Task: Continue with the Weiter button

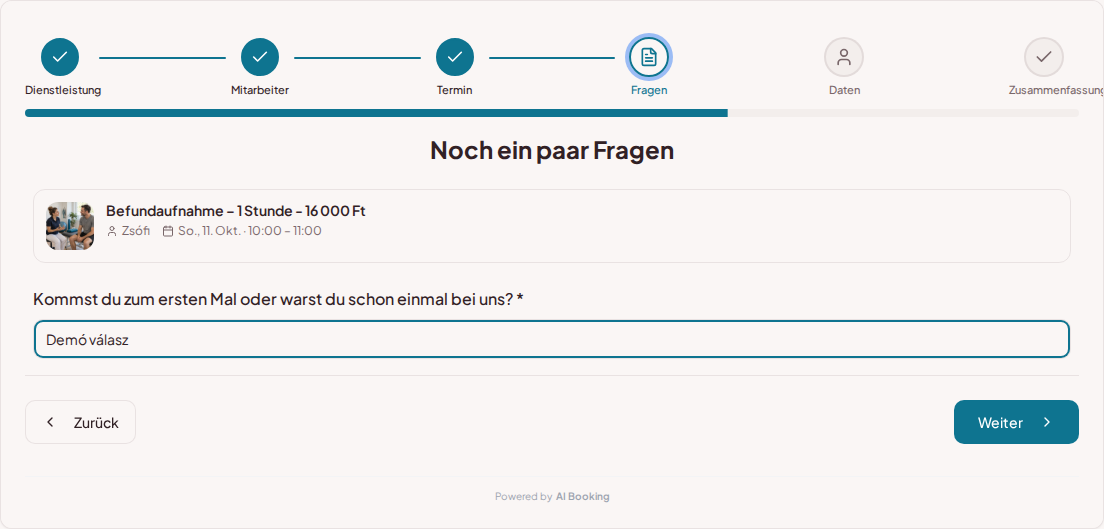Action: pos(1016,422)
